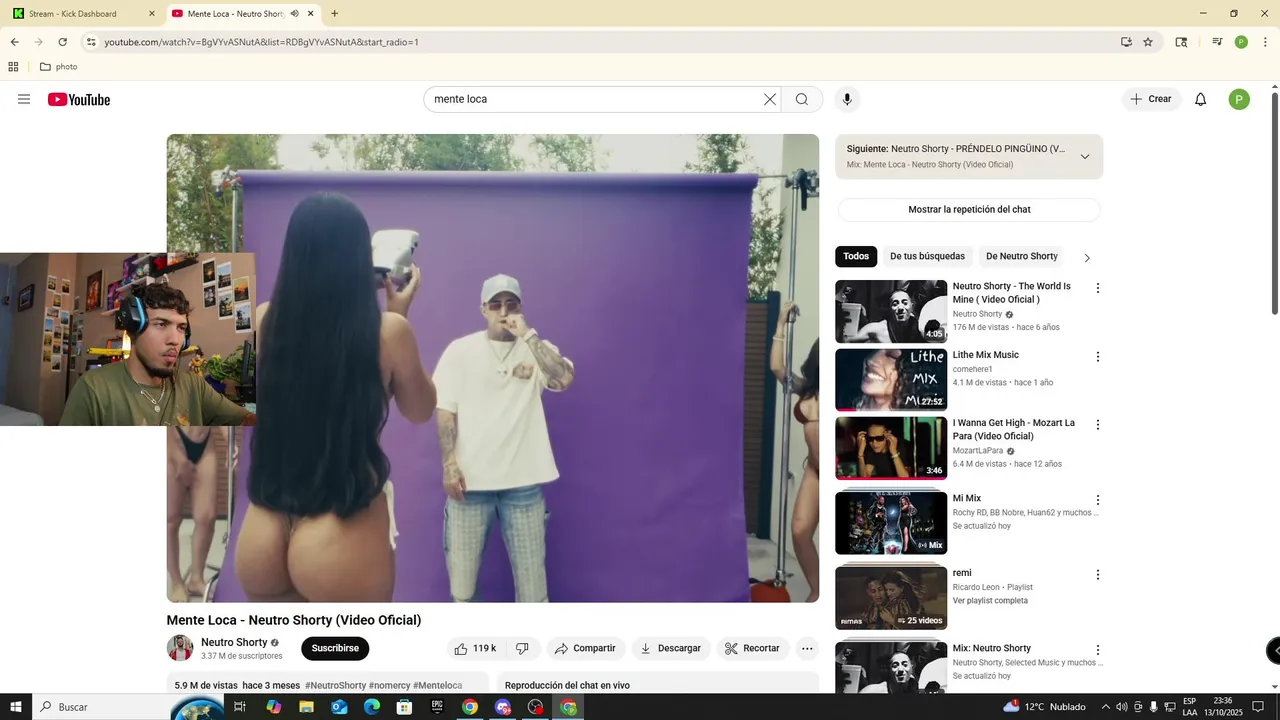Go back with Chrome back arrow
The height and width of the screenshot is (720, 1280).
click(15, 42)
